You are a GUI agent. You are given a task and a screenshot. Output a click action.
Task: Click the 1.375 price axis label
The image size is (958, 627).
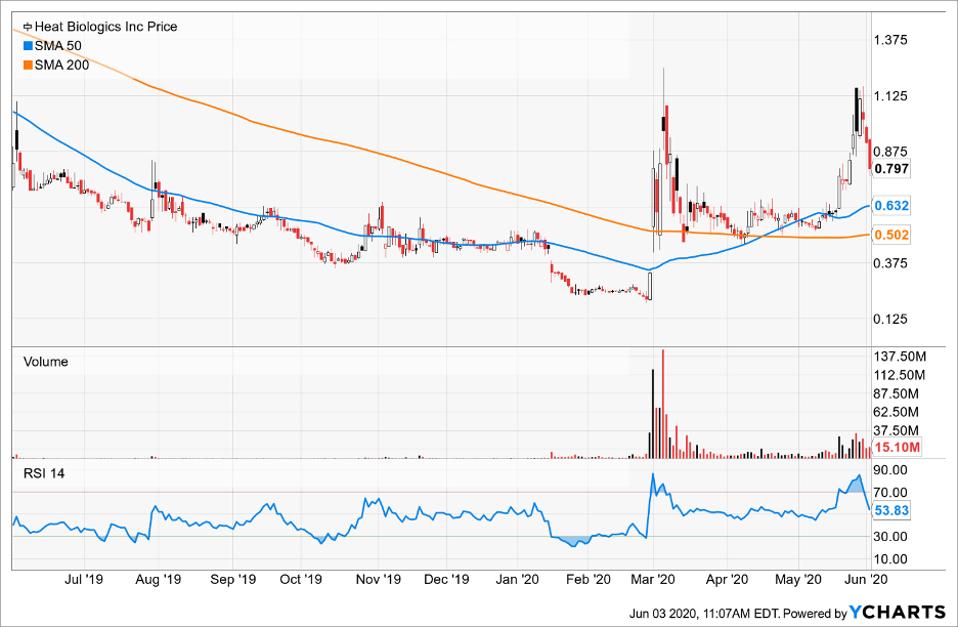[891, 40]
